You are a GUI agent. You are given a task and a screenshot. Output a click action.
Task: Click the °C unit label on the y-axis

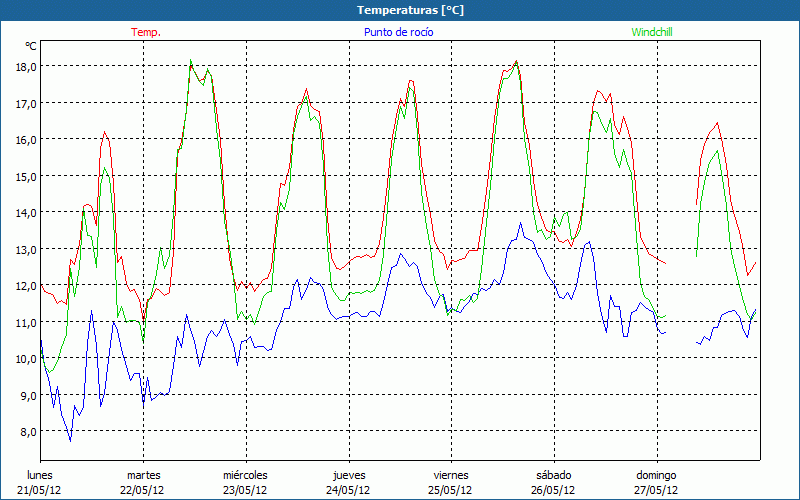pyautogui.click(x=31, y=46)
